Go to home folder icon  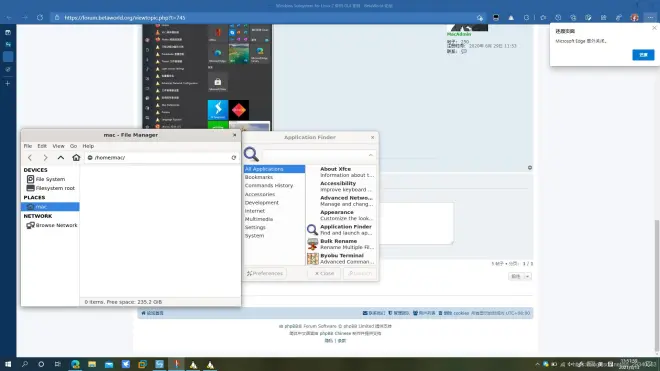tap(76, 157)
